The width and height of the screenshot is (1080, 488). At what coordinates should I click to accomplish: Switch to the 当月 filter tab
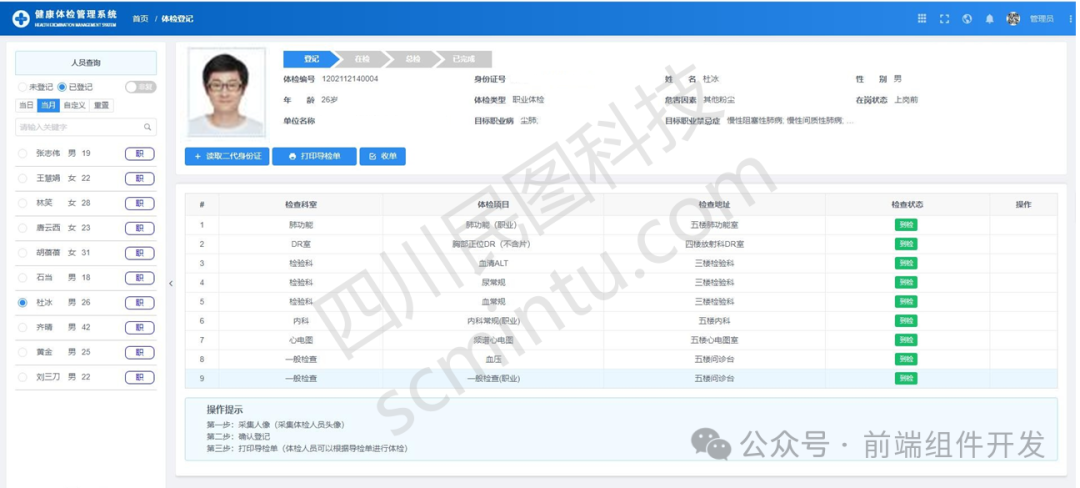(x=48, y=105)
